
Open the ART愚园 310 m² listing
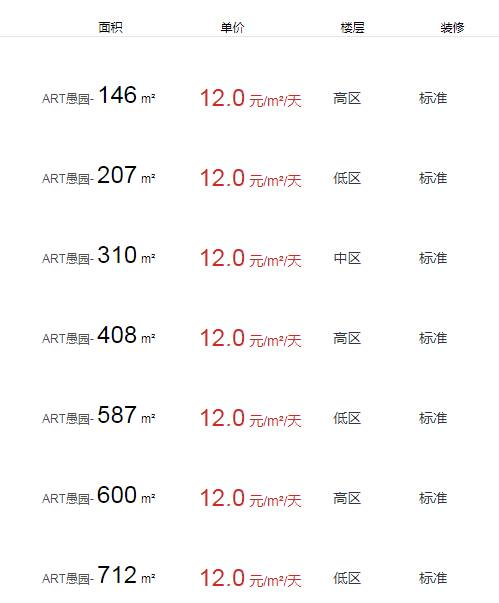click(98, 255)
